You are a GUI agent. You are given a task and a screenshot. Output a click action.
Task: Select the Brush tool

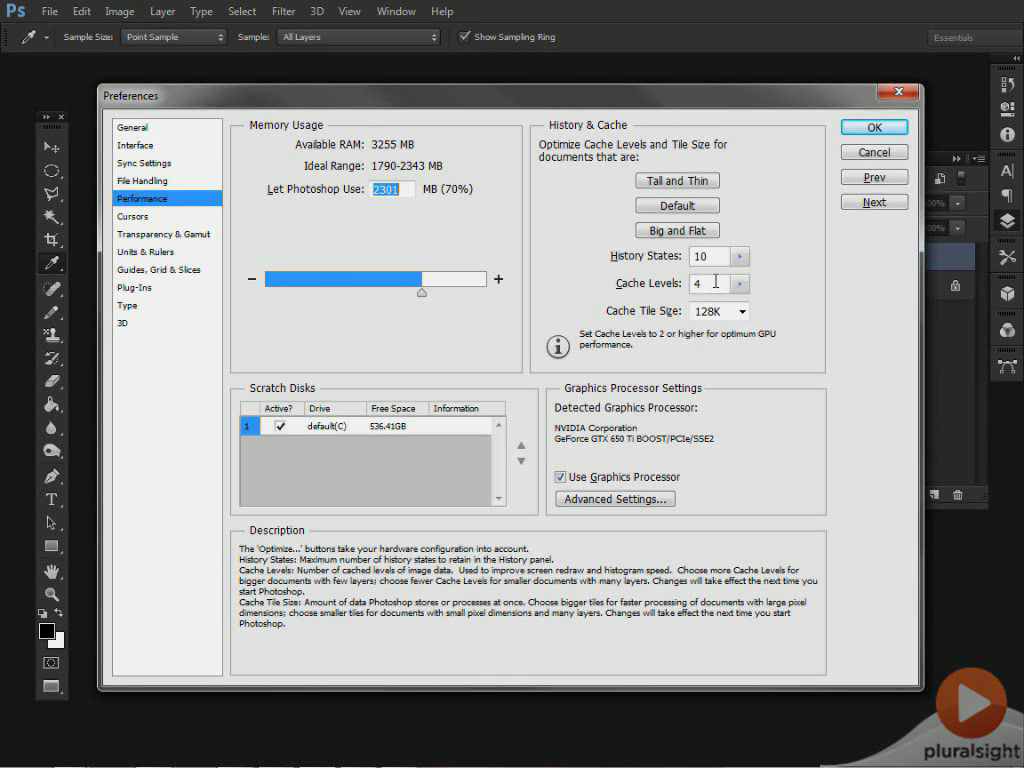point(51,312)
